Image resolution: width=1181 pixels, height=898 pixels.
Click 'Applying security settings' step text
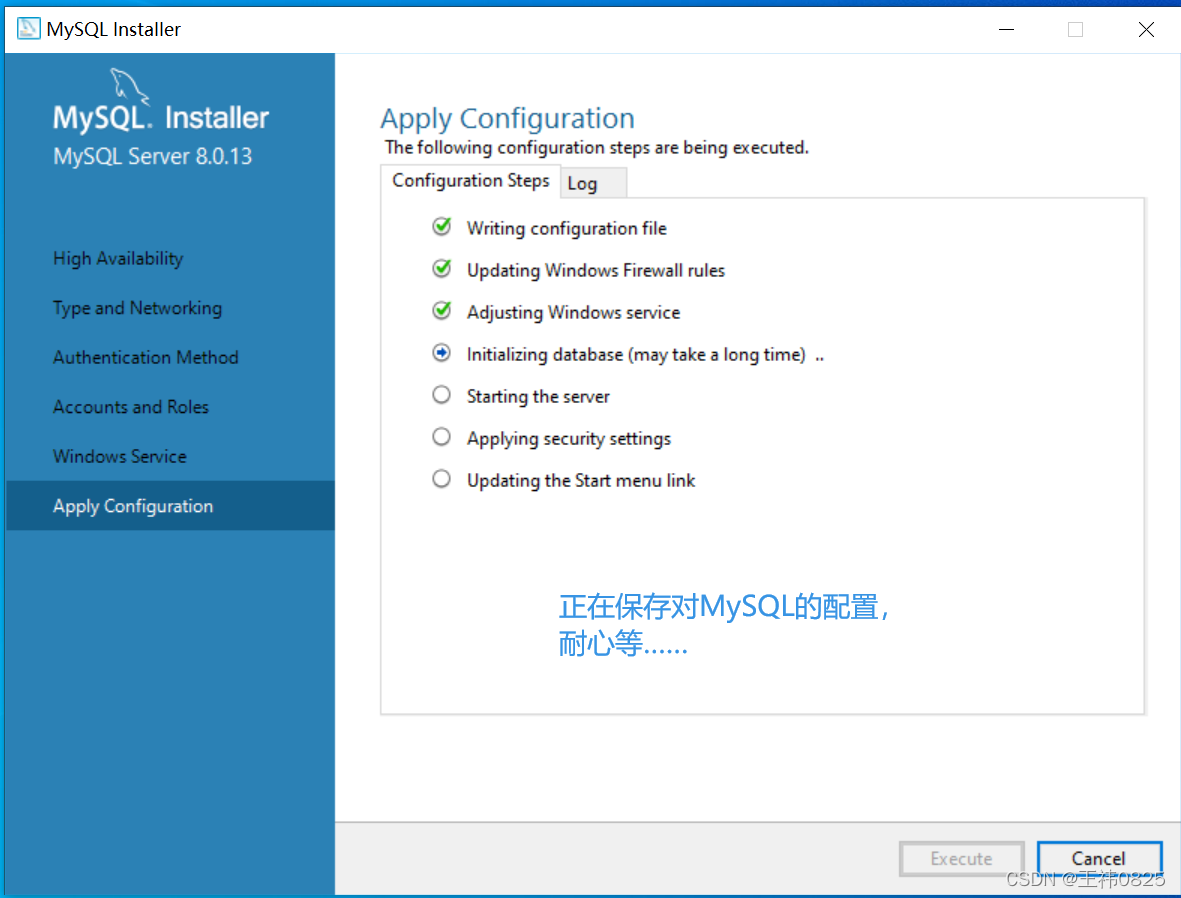tap(569, 438)
